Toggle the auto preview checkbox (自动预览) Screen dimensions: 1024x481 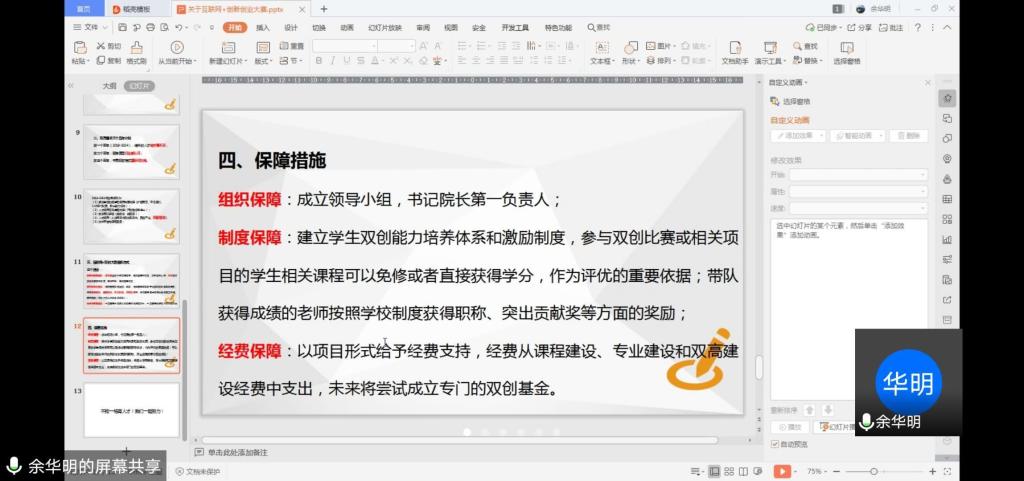(x=775, y=443)
